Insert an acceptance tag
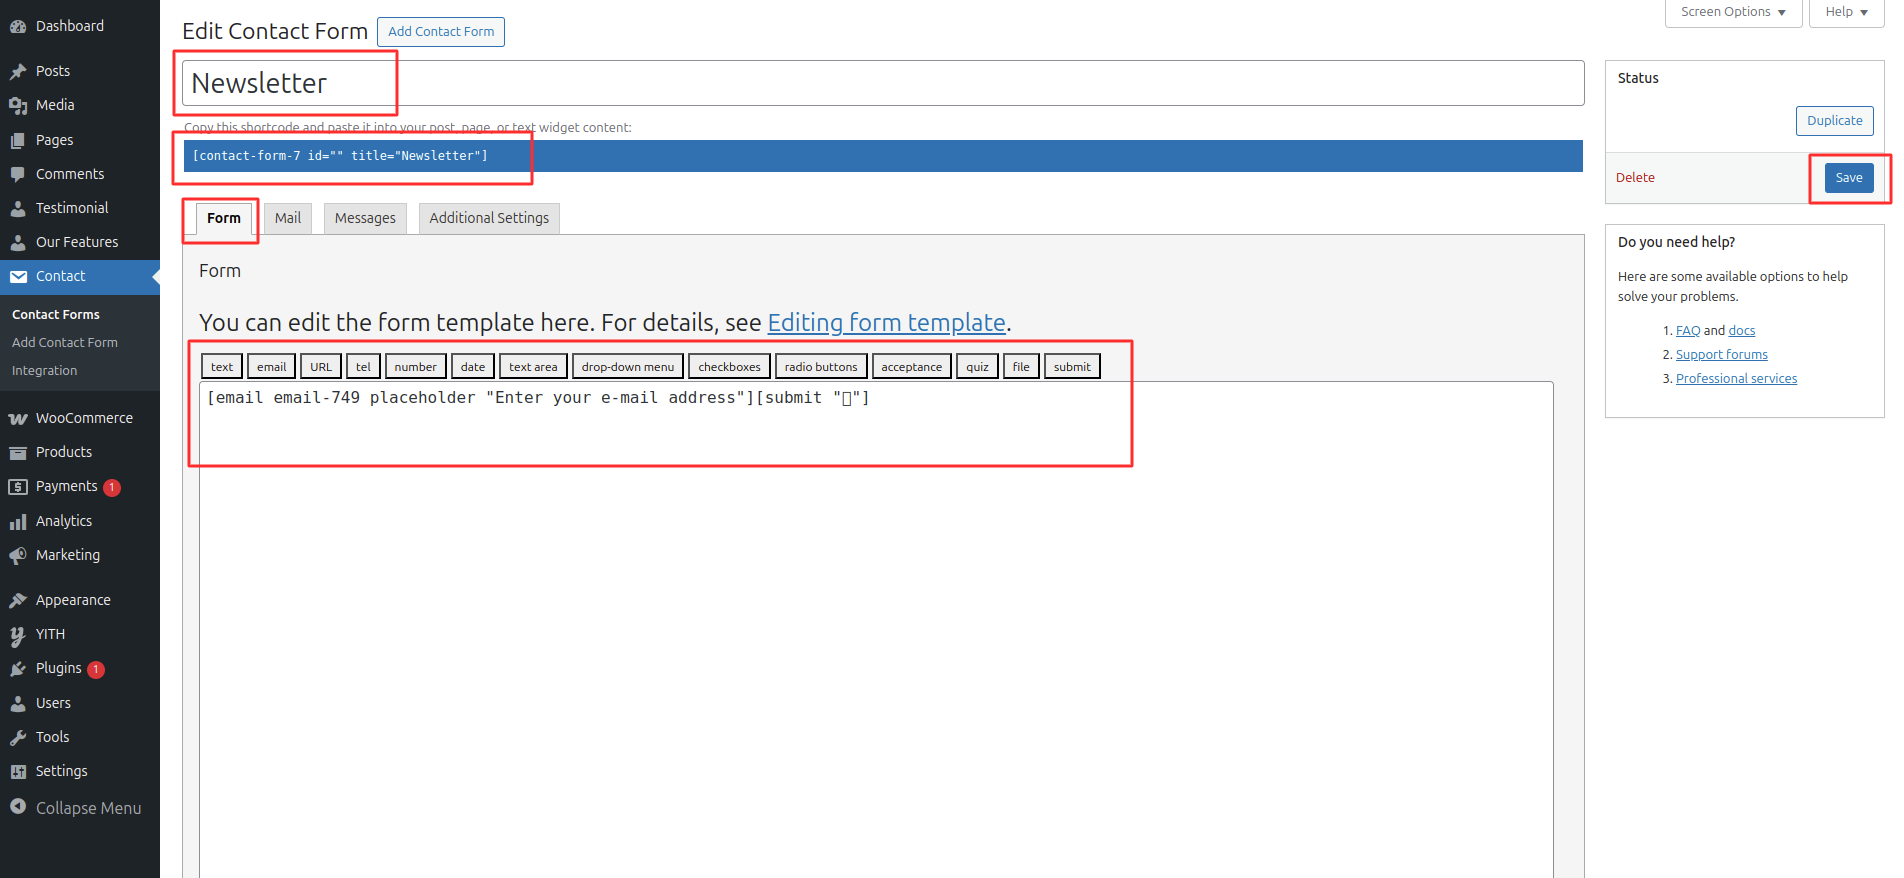 coord(911,367)
